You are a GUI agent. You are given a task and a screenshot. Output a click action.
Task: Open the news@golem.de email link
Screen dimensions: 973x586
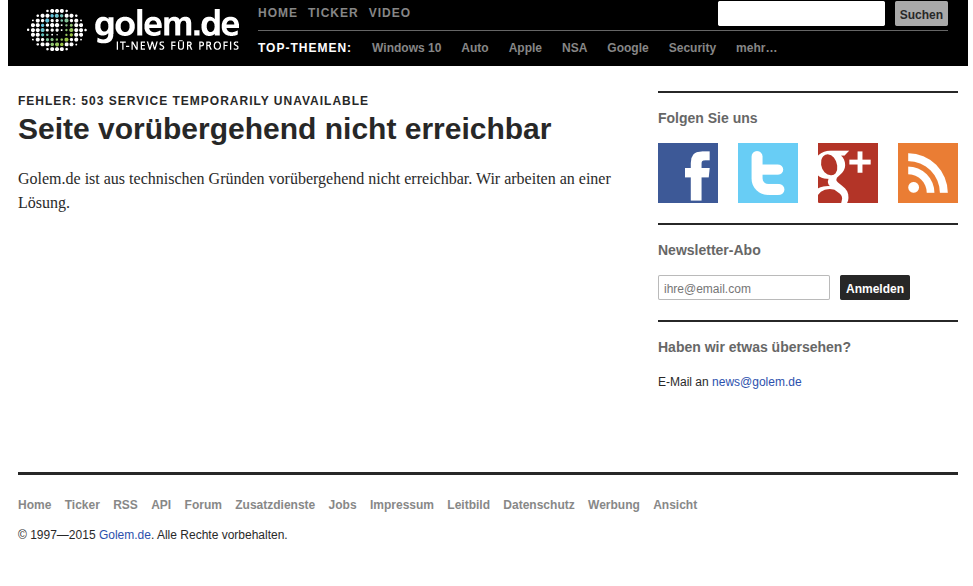tap(756, 382)
